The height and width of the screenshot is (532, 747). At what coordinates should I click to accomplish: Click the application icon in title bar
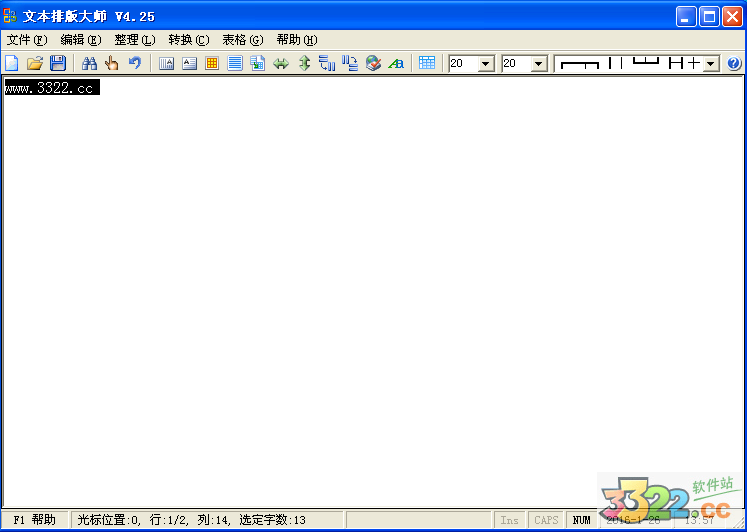(10, 16)
